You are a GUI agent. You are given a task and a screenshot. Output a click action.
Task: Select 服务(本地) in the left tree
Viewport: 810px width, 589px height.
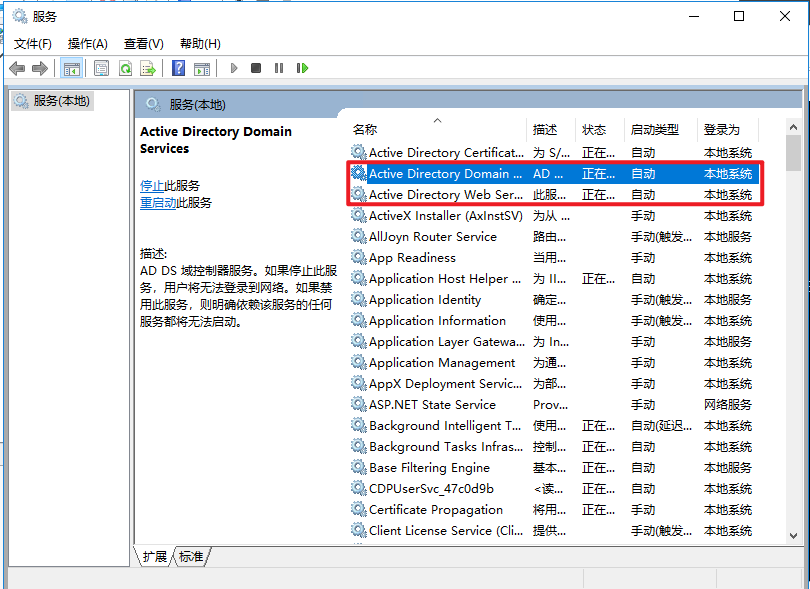61,101
